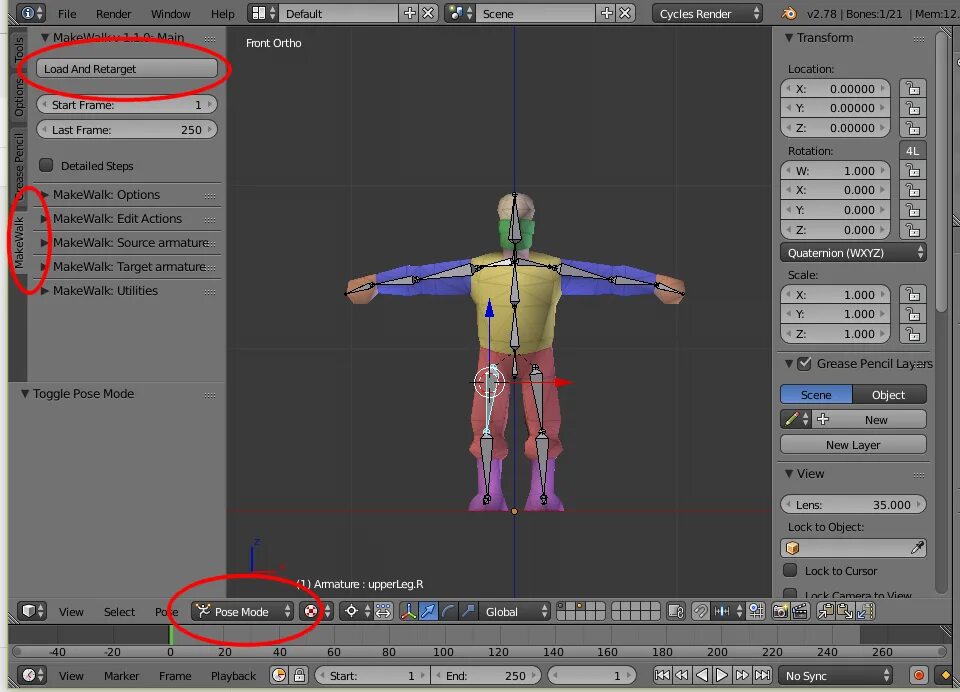Select the Object grease pencil source
The image size is (960, 692).
coord(889,394)
